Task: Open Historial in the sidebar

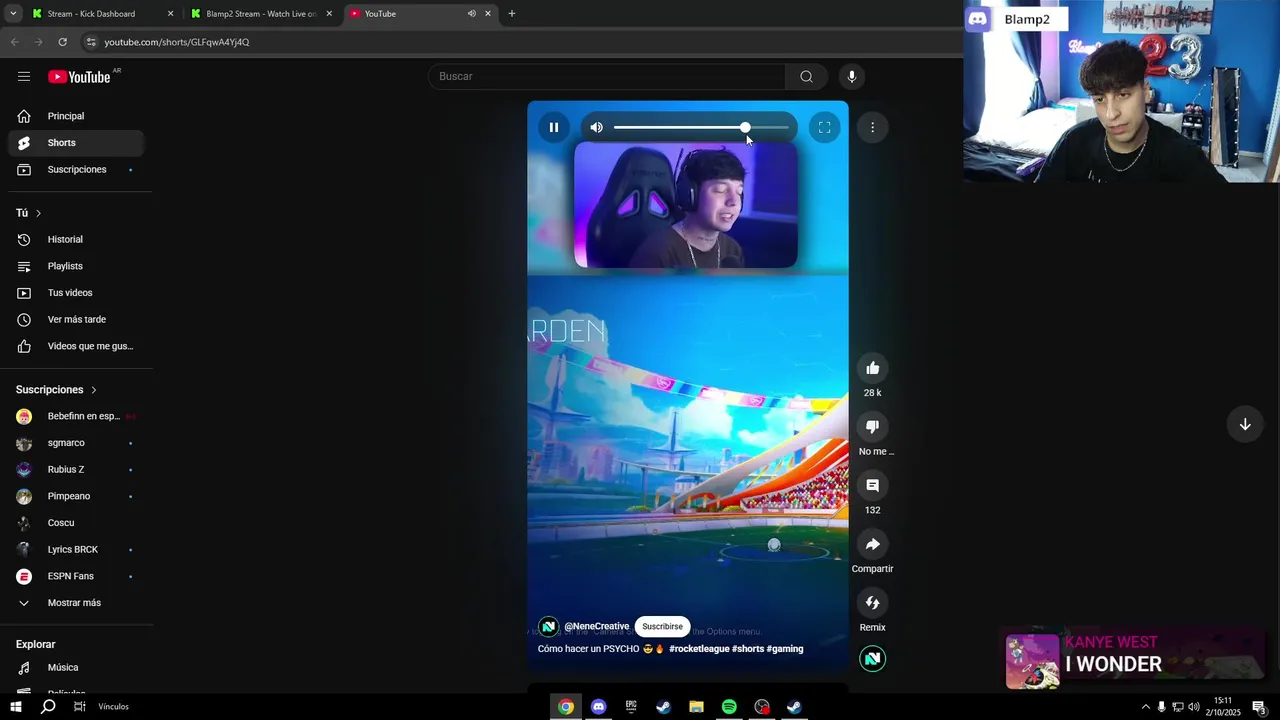Action: pos(76,240)
